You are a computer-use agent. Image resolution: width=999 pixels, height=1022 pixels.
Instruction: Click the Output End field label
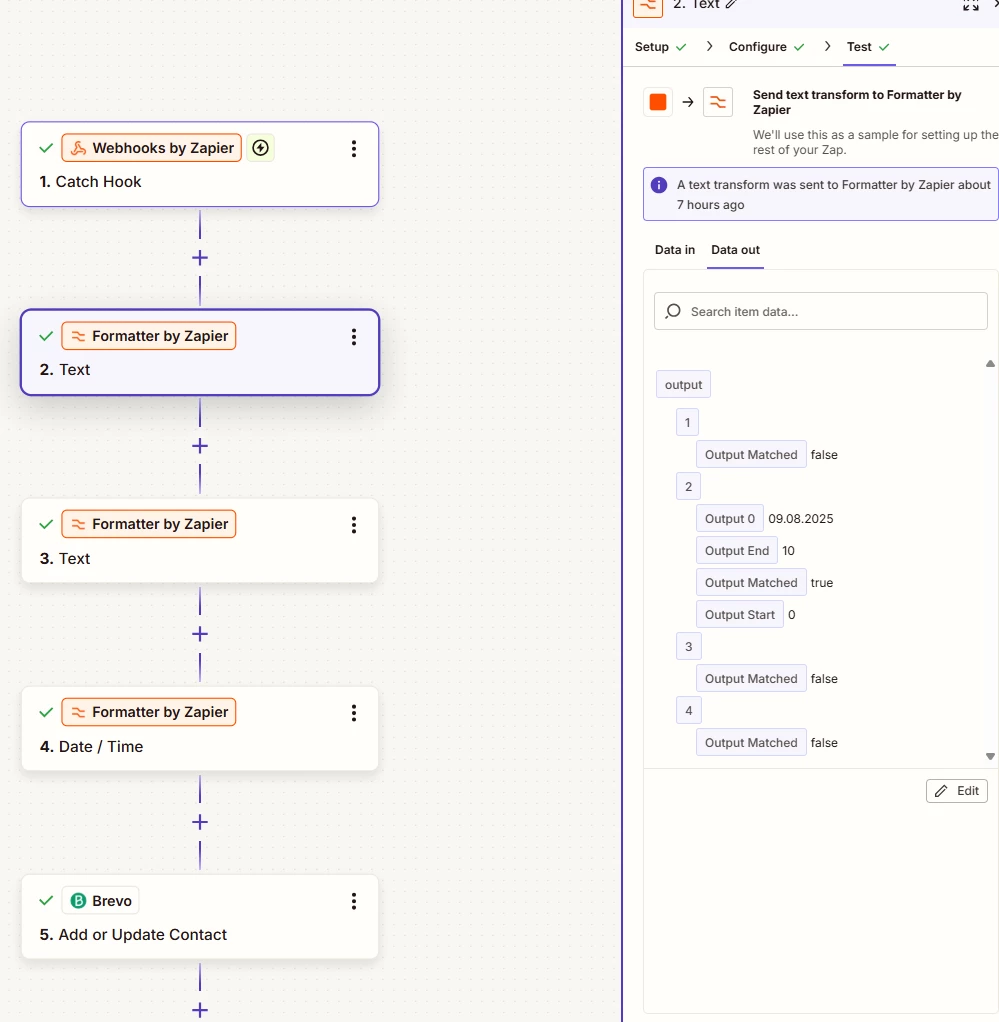click(737, 551)
